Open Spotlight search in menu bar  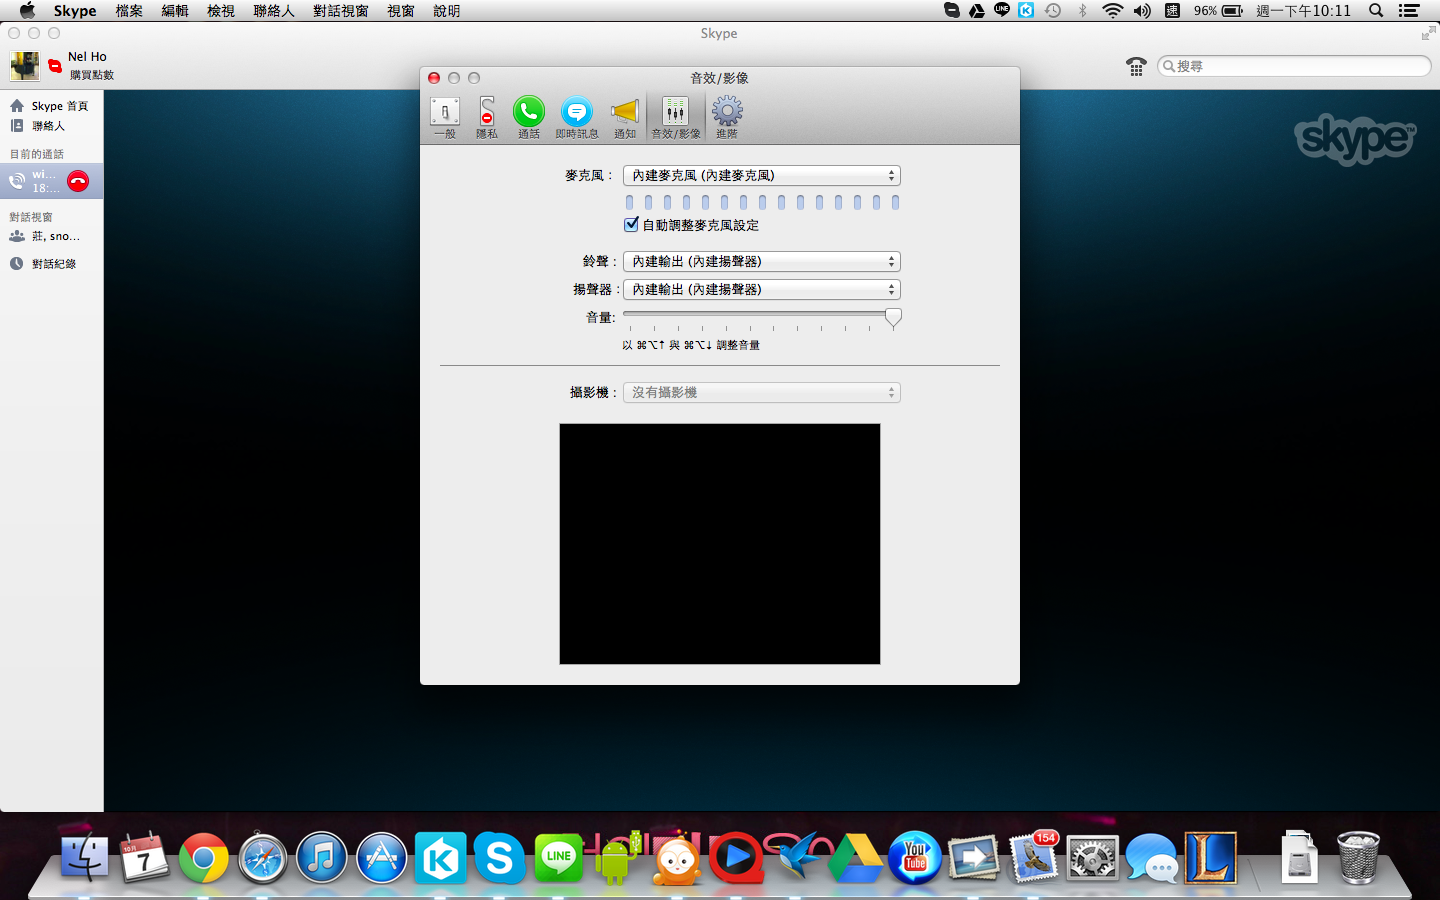click(x=1376, y=11)
